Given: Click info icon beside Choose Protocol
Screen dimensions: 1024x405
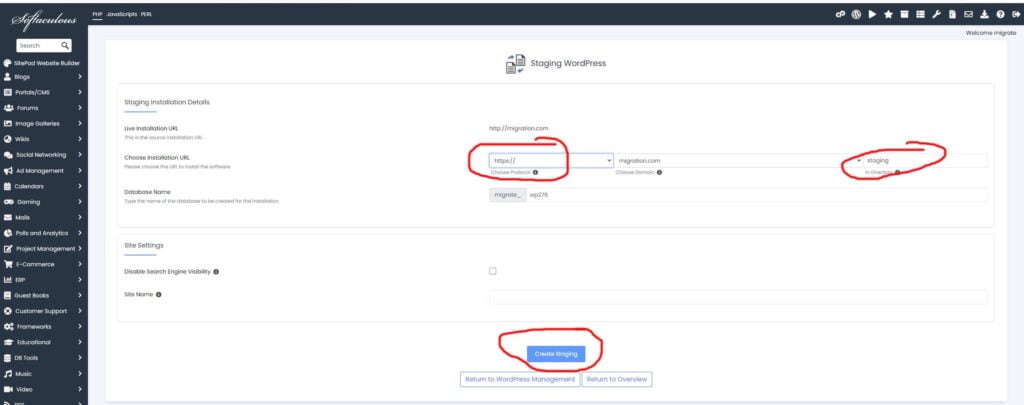Looking at the screenshot, I should 535,172.
